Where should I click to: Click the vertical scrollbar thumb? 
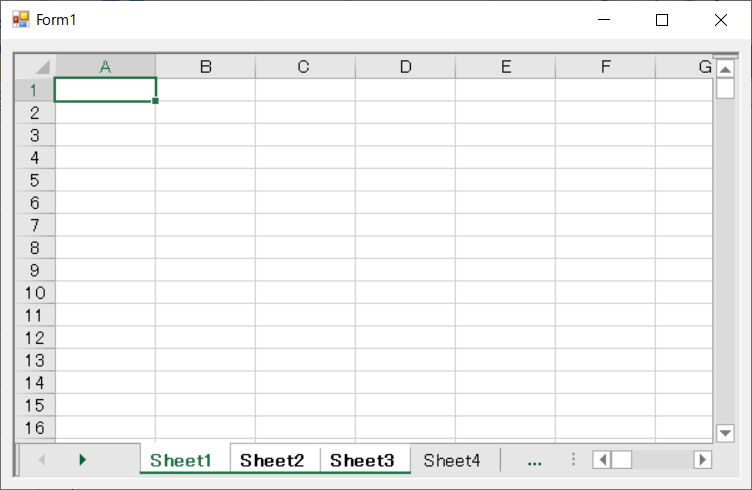(726, 88)
